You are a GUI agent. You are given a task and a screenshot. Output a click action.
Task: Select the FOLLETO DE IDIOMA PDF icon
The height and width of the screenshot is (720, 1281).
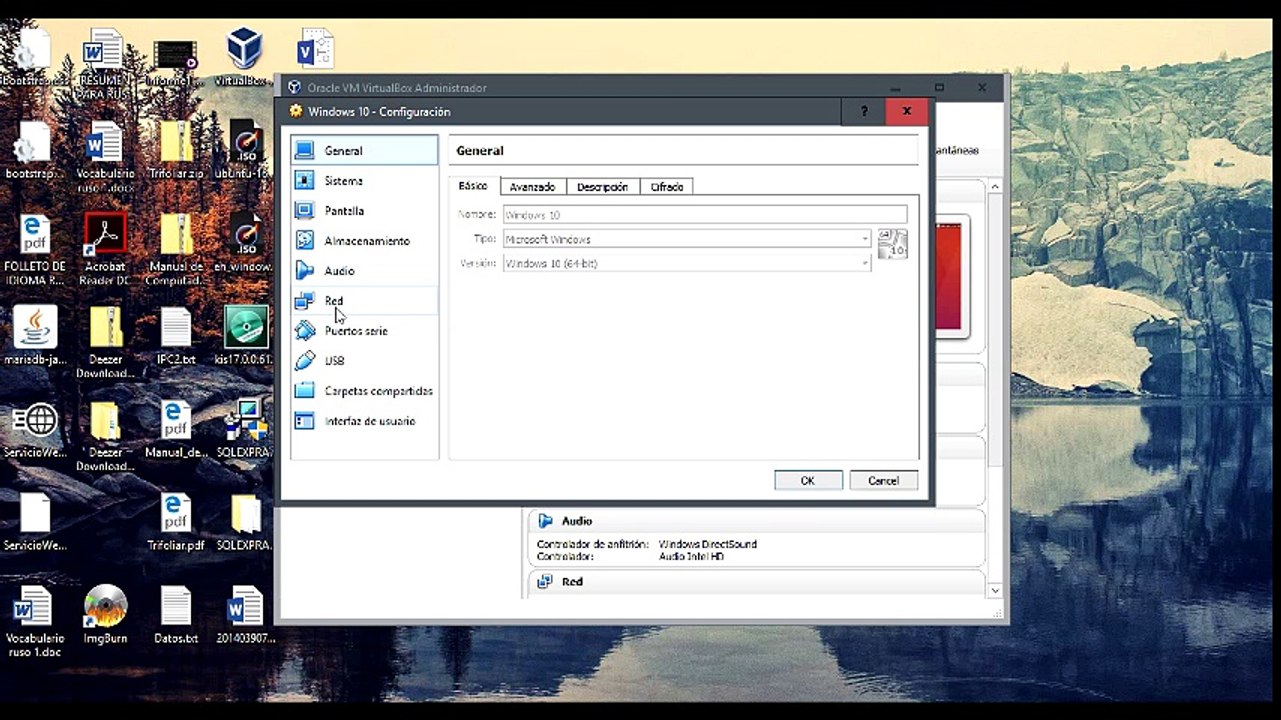click(35, 249)
